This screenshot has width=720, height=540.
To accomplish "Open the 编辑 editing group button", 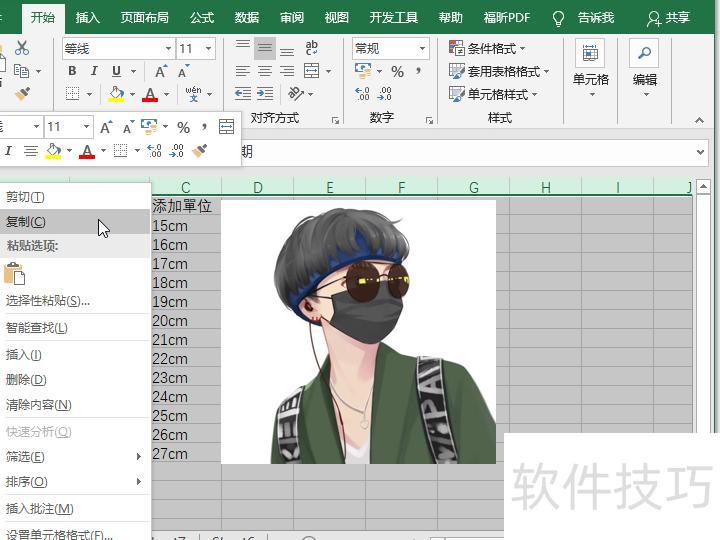I will pos(645,69).
